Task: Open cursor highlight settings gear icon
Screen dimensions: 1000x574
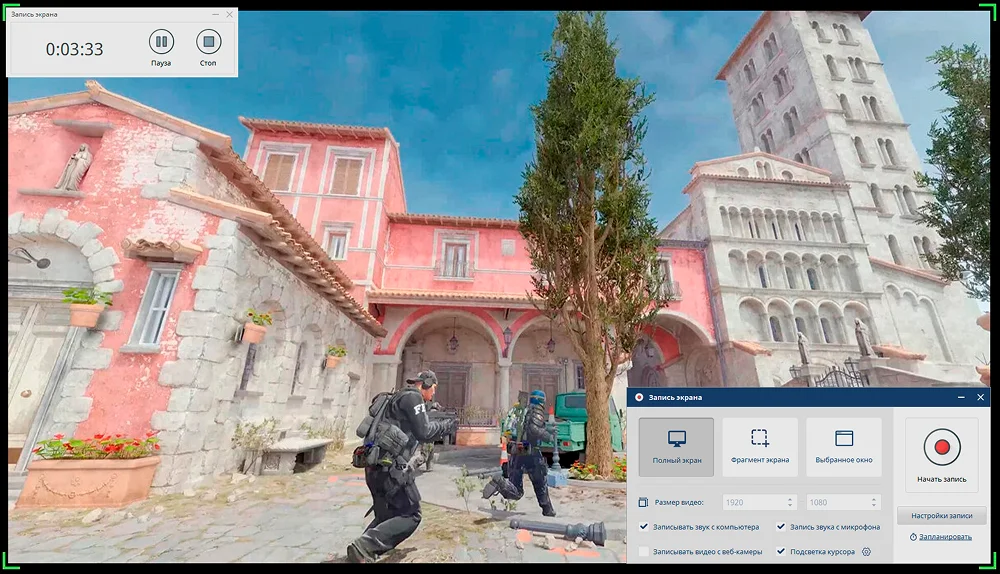Action: point(867,551)
